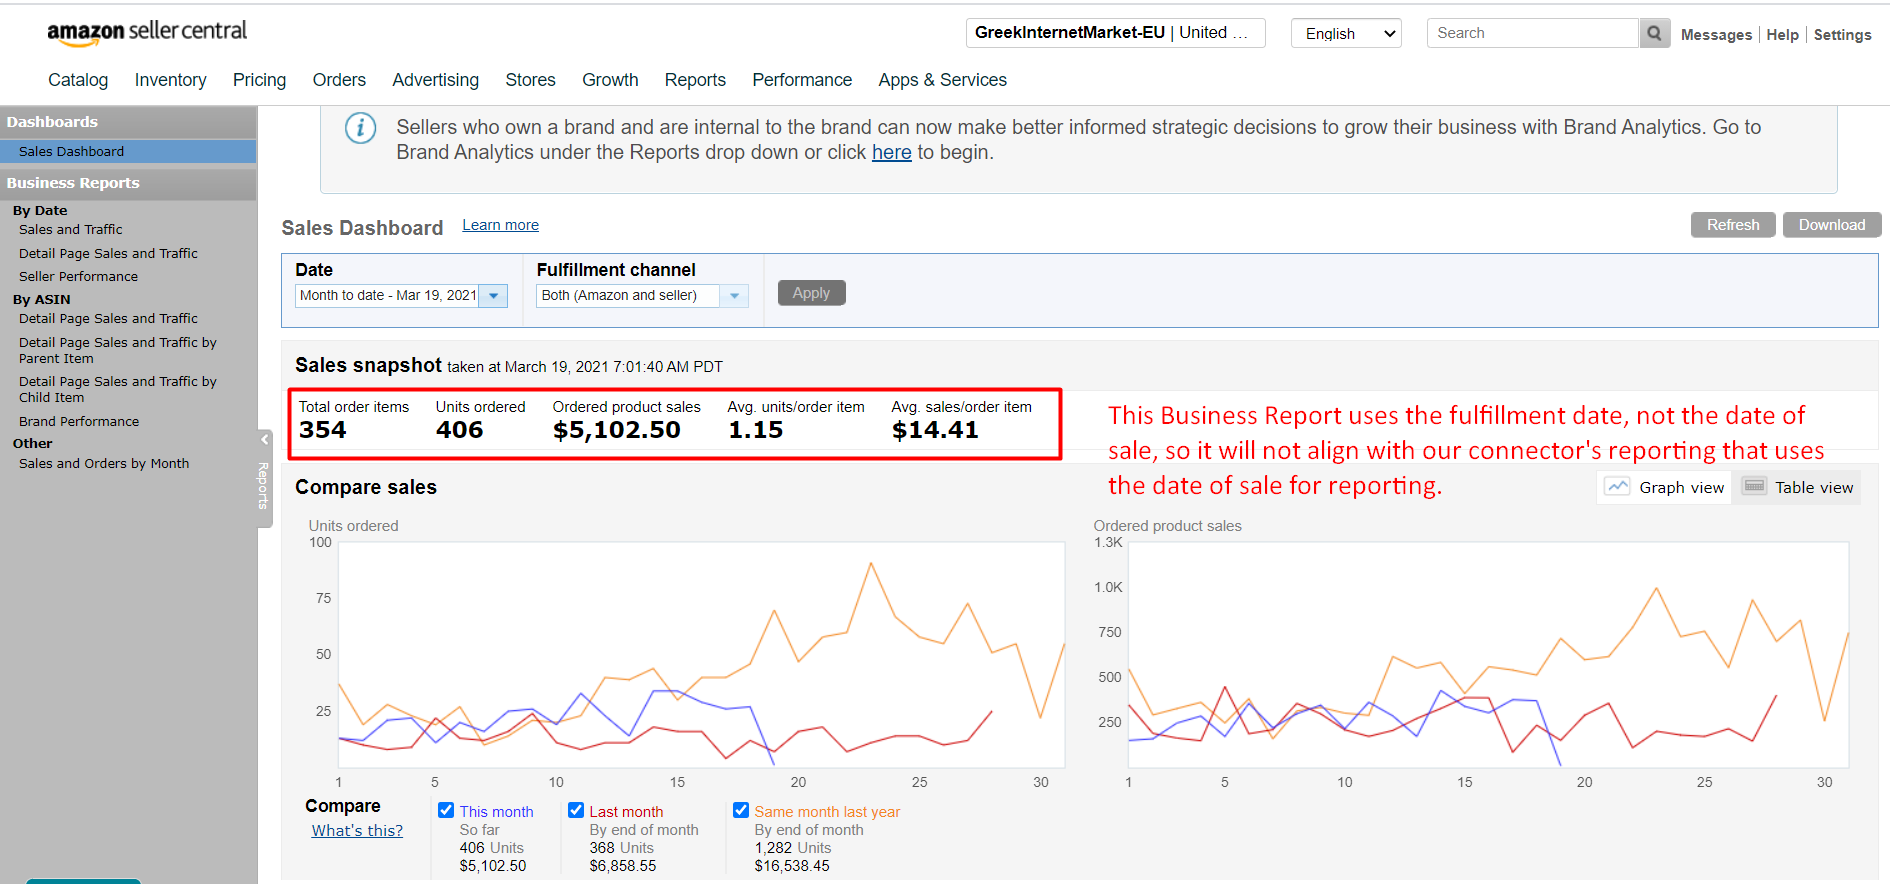Click the Download button
1890x884 pixels.
click(x=1832, y=225)
